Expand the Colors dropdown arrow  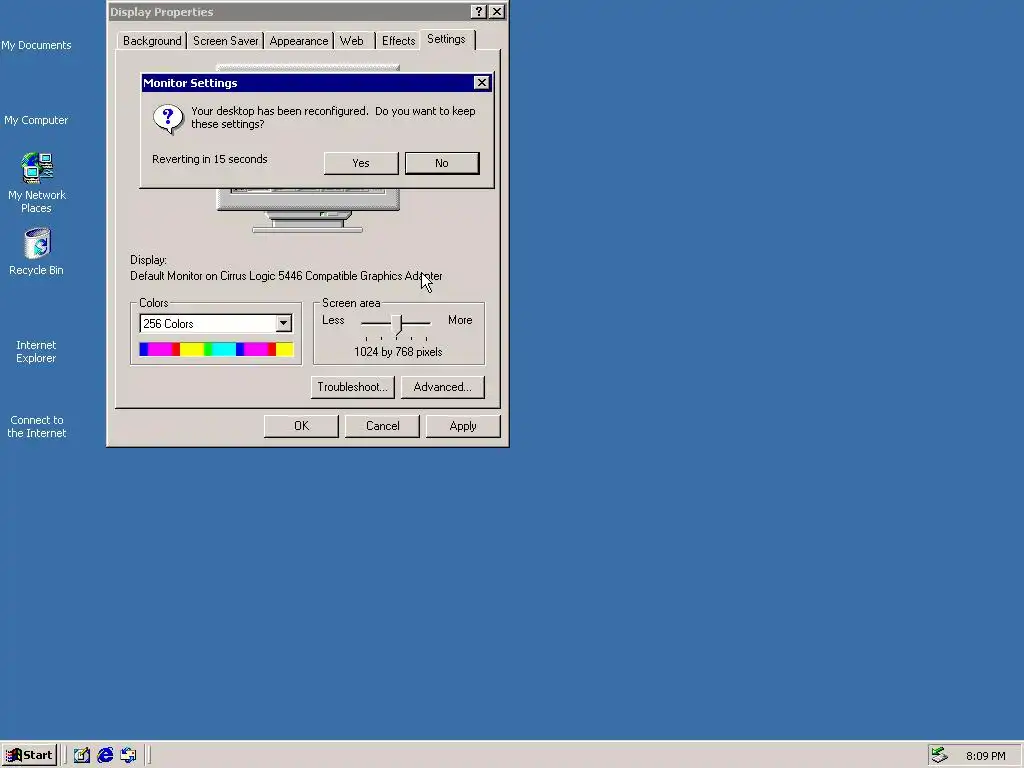point(283,323)
